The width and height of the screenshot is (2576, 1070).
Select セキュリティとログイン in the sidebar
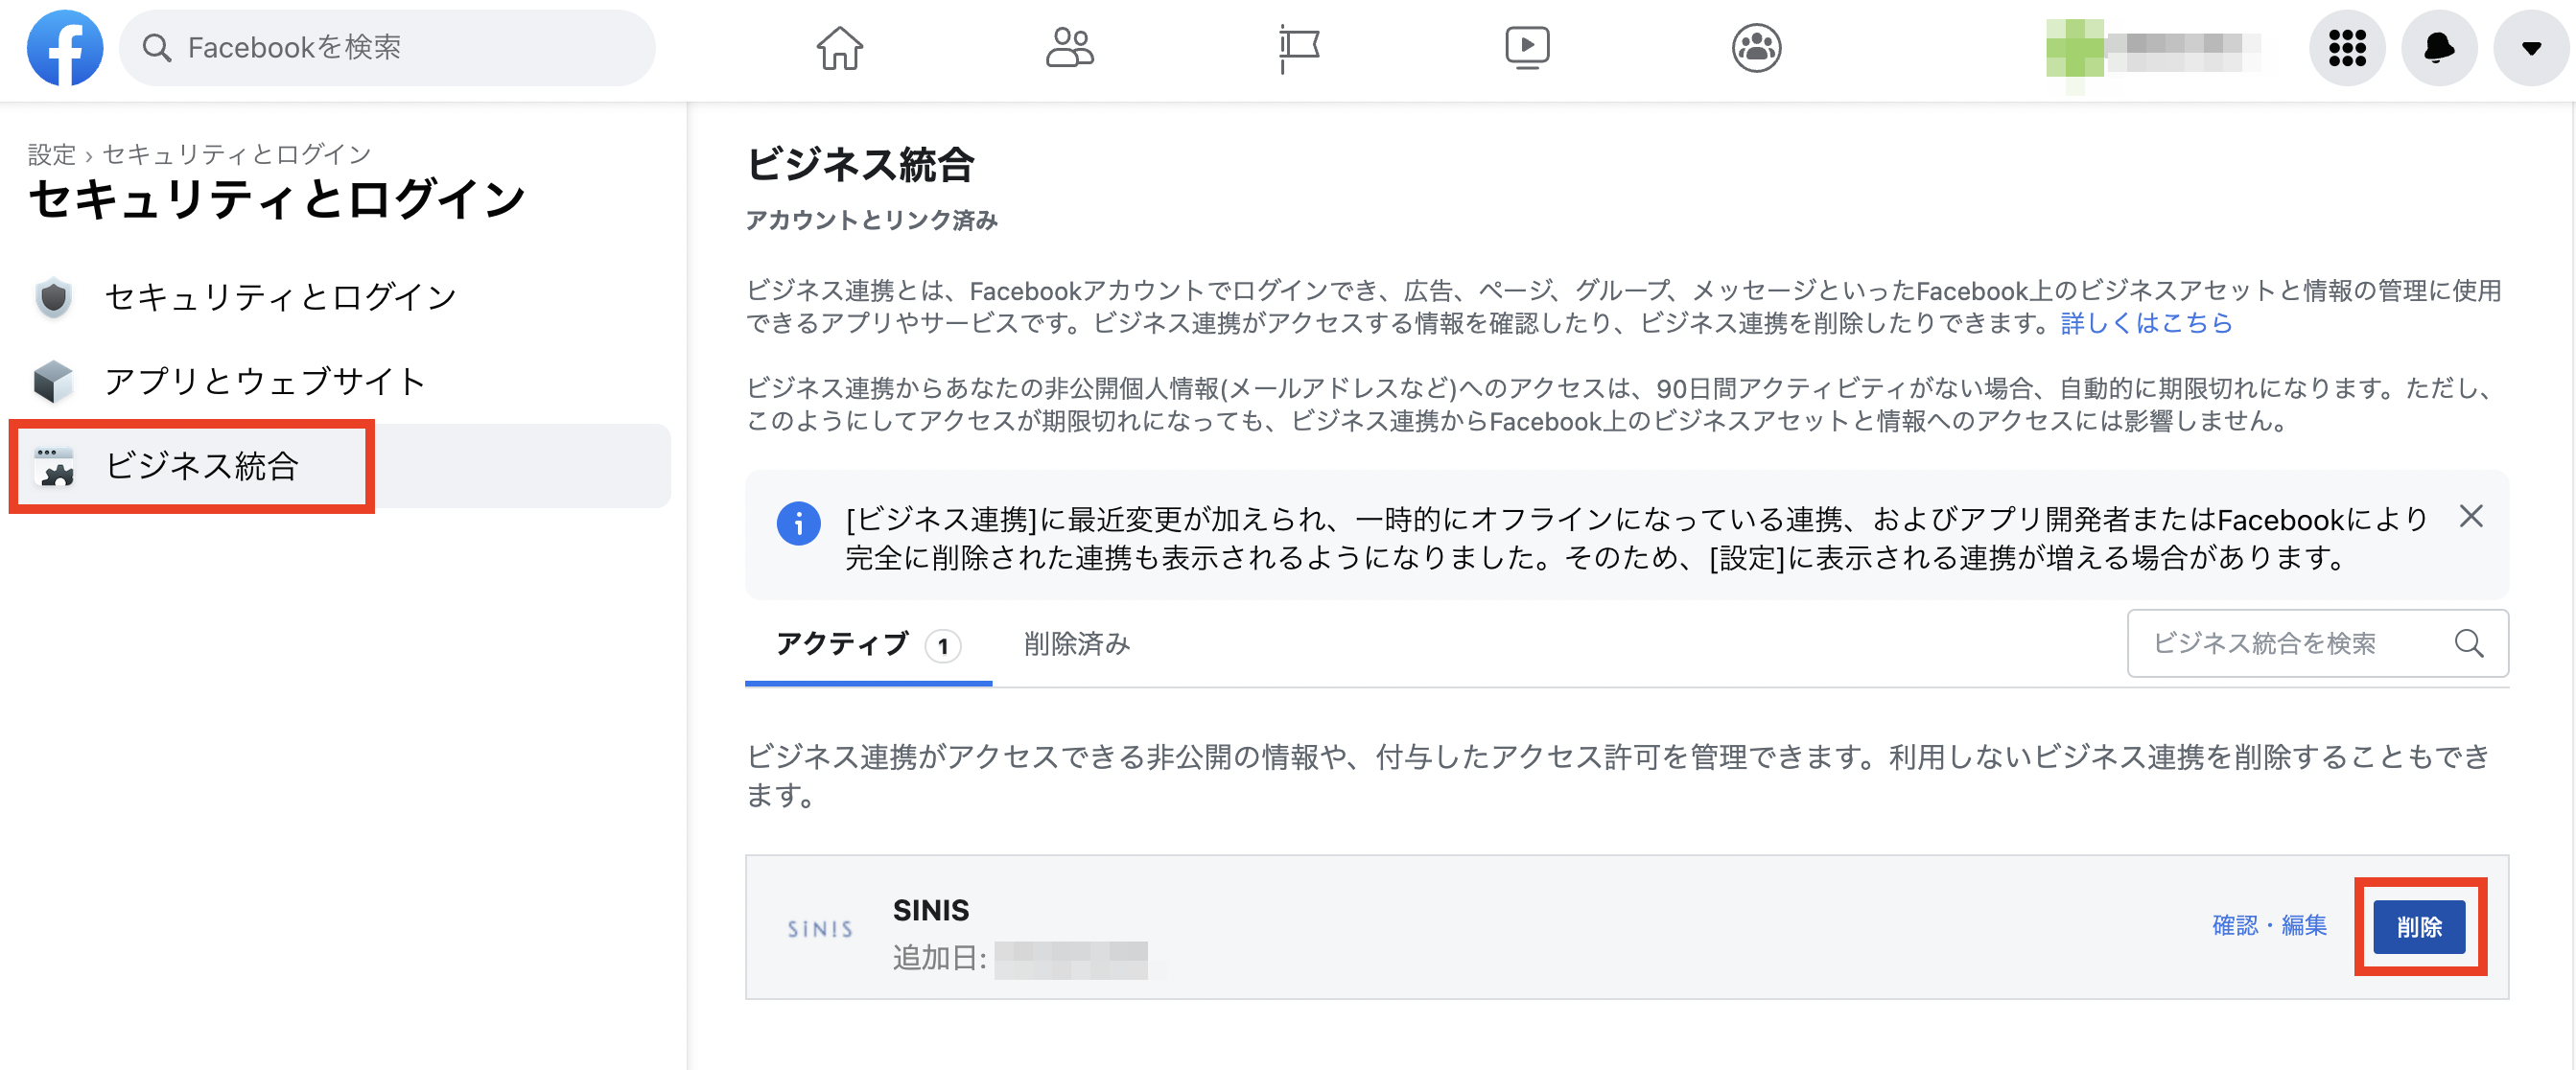click(280, 297)
